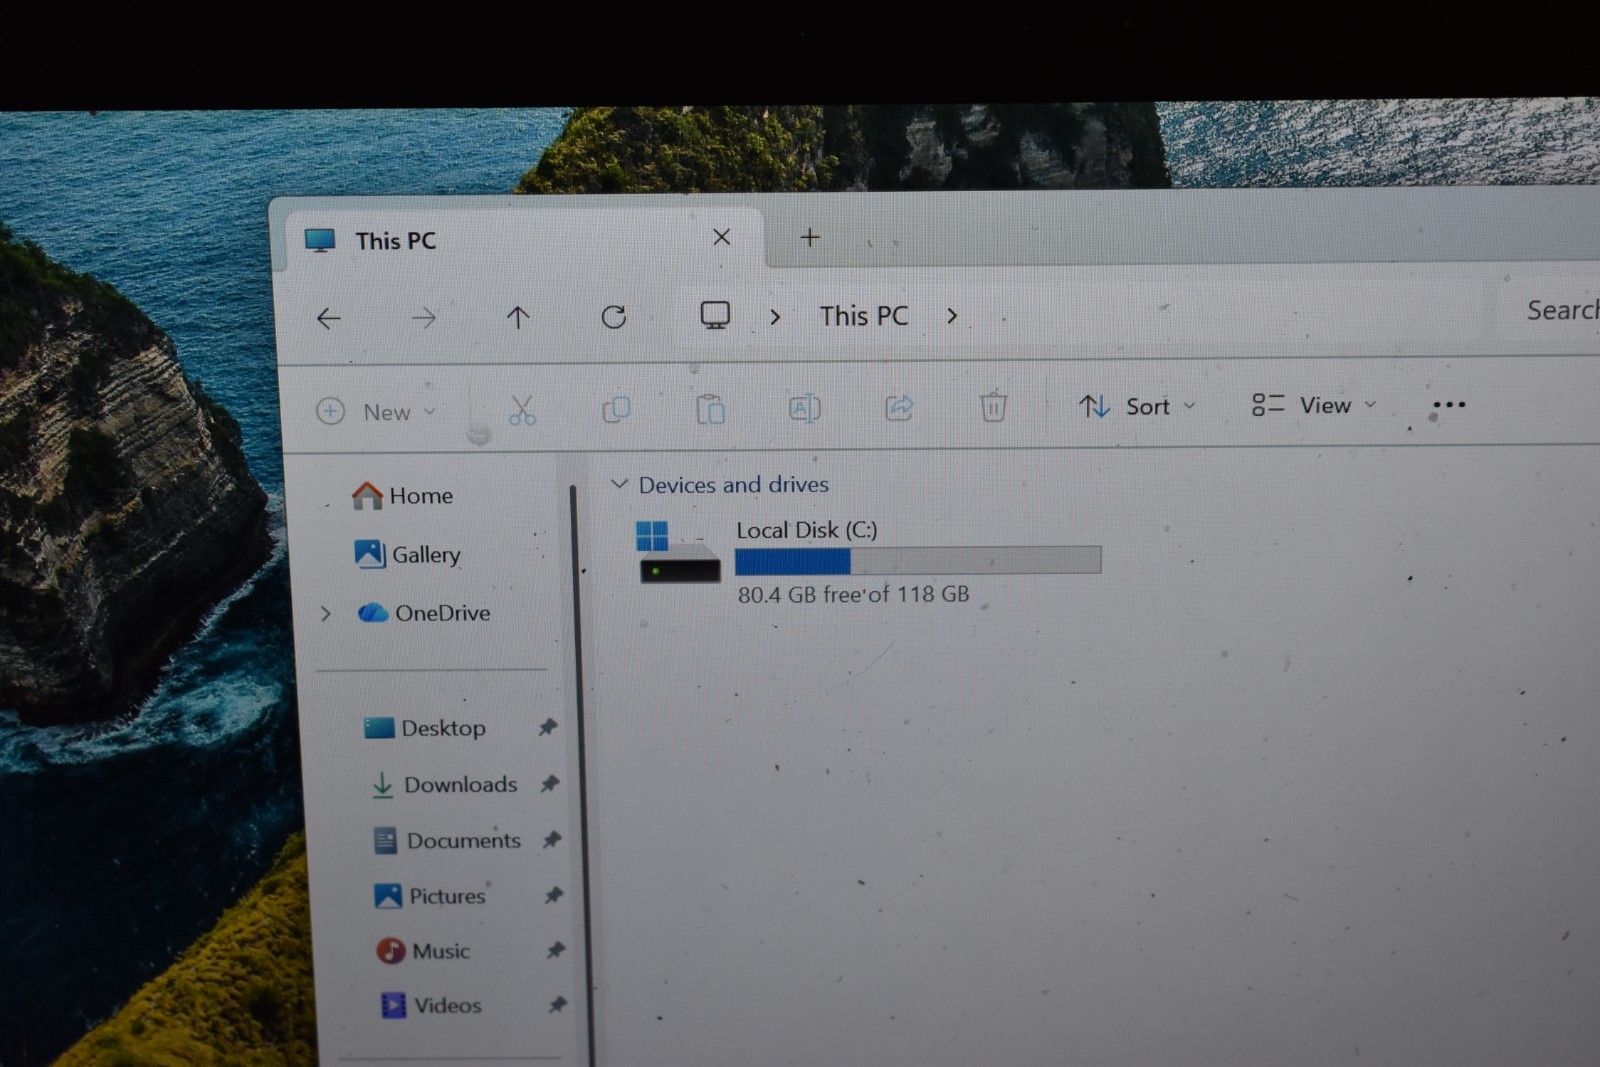Click the pin icon next to Pictures

coord(554,895)
